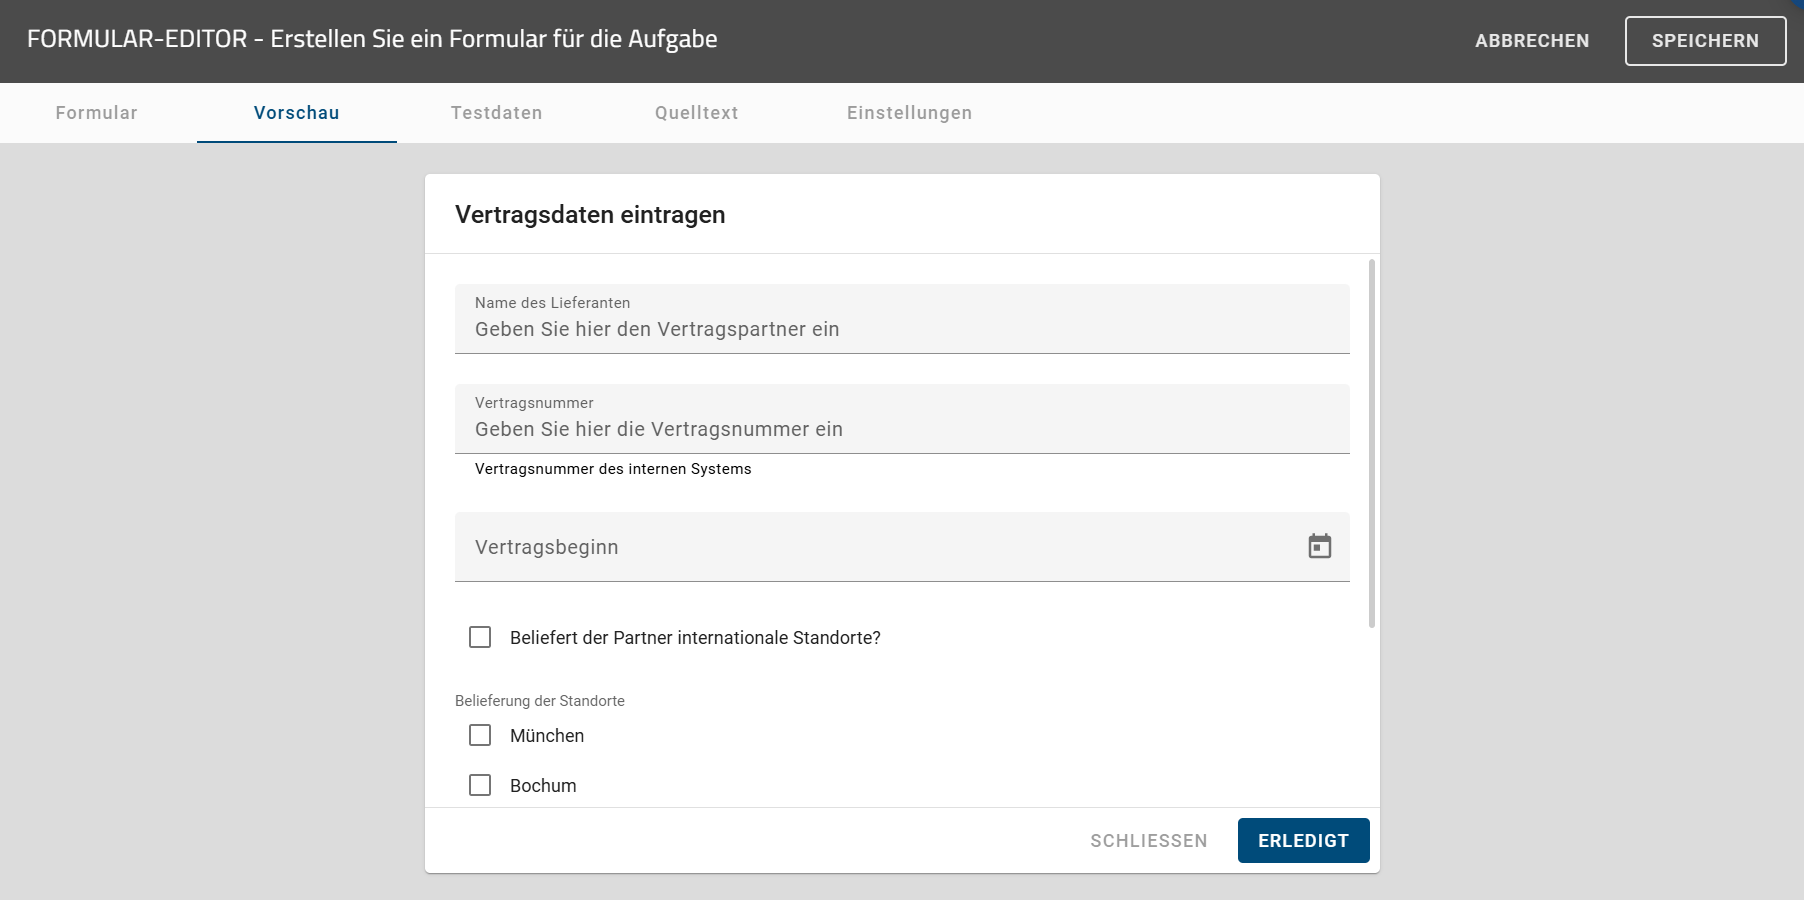1804x900 pixels.
Task: Click the form title 'Vertragsdaten eintragen'
Action: coord(590,214)
